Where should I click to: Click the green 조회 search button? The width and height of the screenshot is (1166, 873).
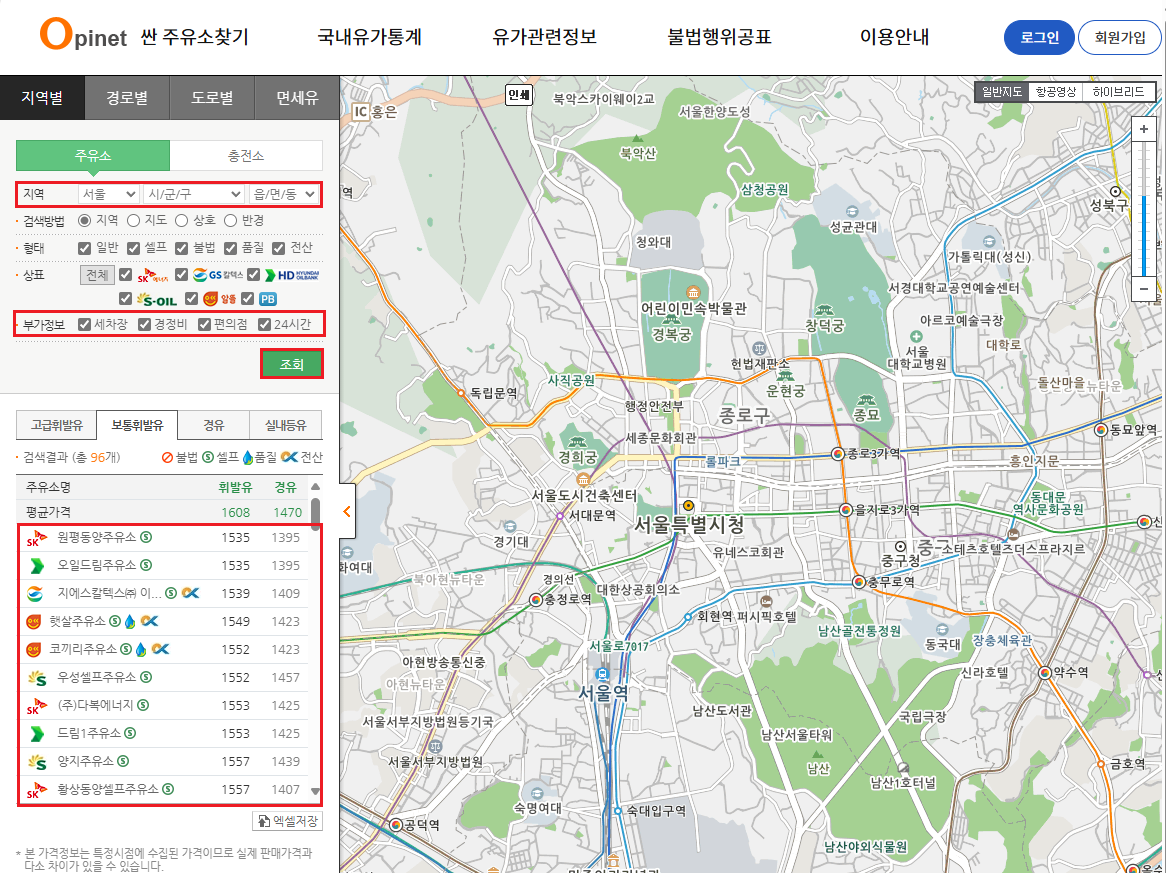point(292,364)
